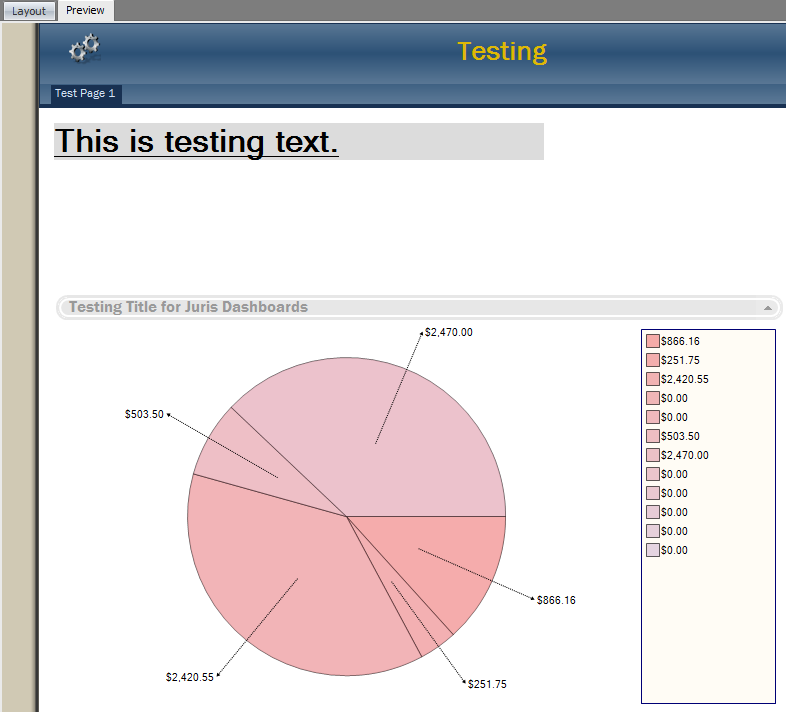Select the $866.16 legend color swatch
The image size is (786, 712).
point(653,342)
